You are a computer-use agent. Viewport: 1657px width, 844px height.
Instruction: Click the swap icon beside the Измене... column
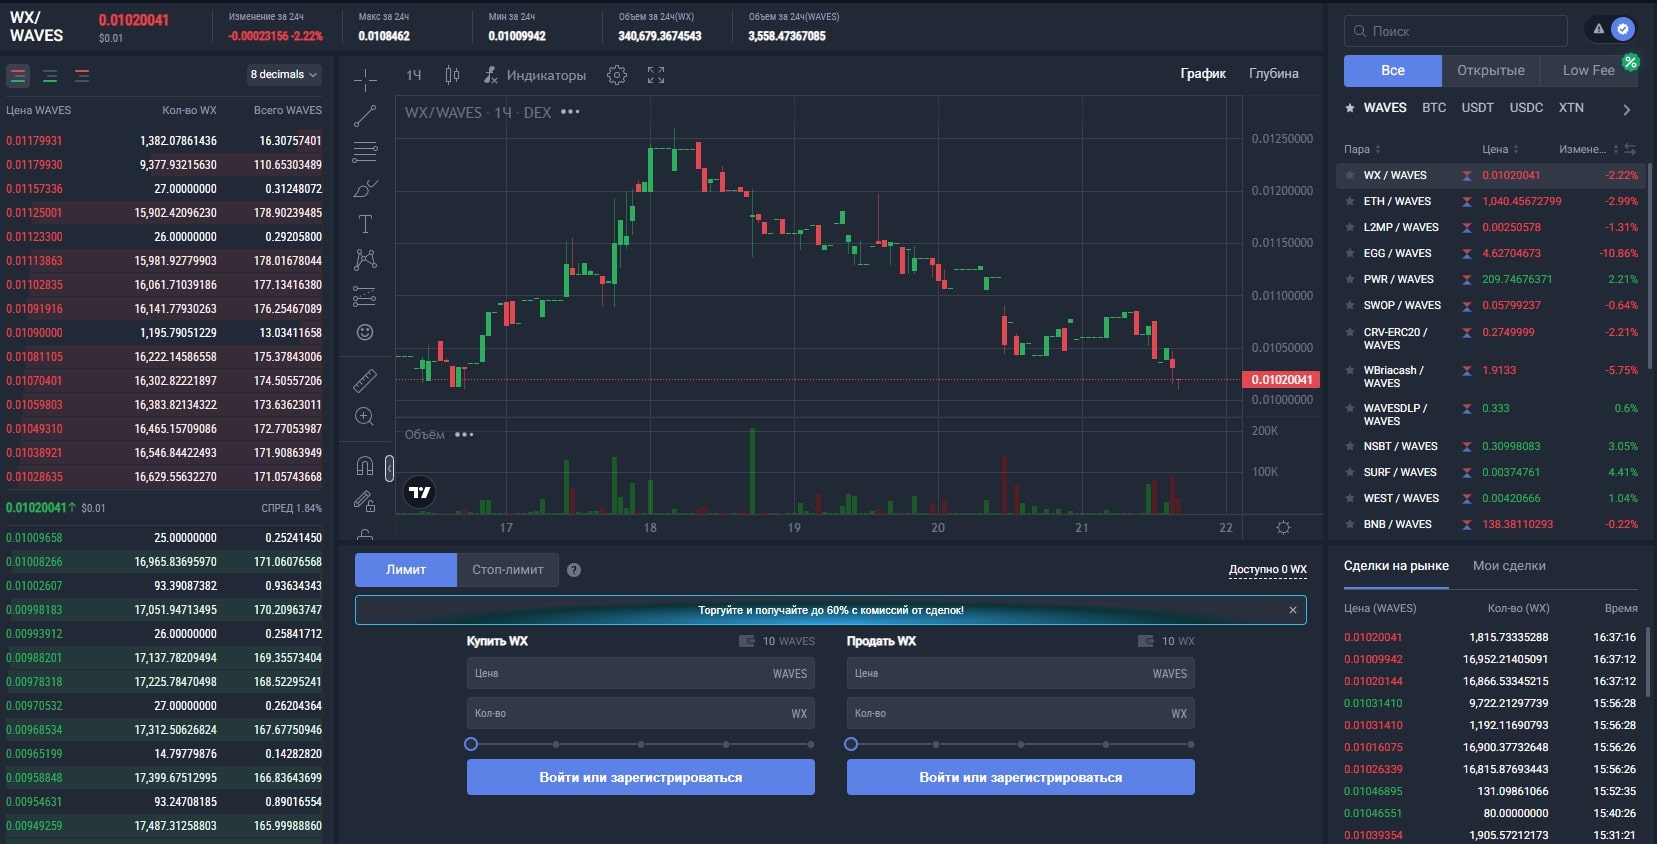1630,149
